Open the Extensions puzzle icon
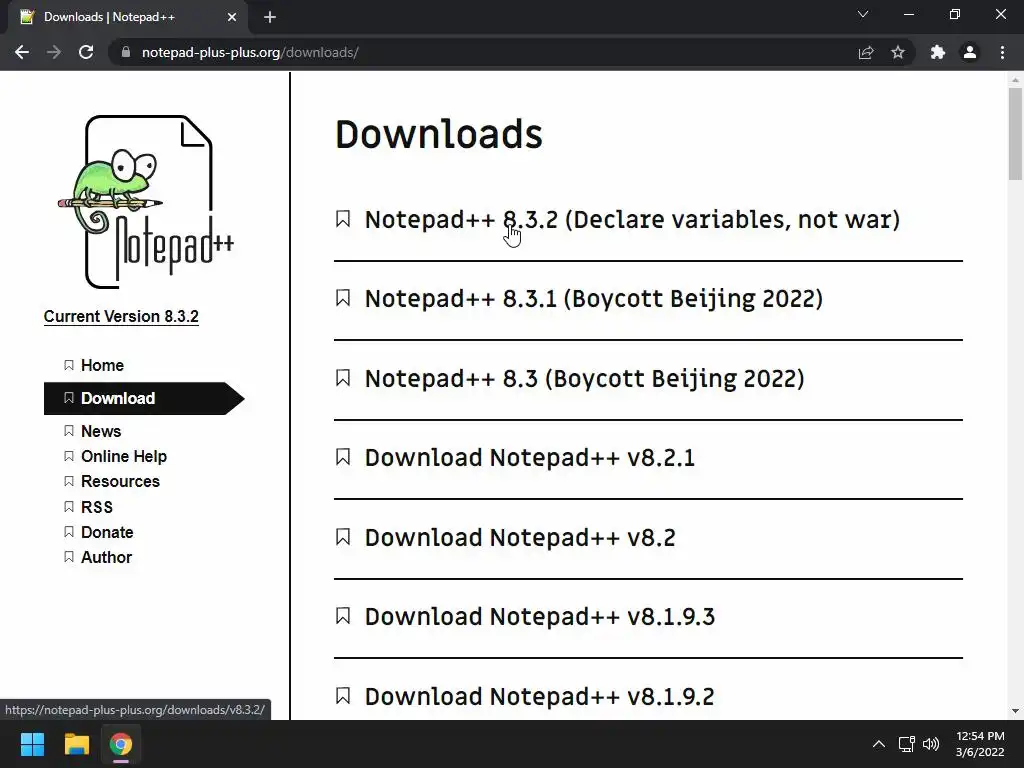Viewport: 1024px width, 768px height. (x=938, y=52)
